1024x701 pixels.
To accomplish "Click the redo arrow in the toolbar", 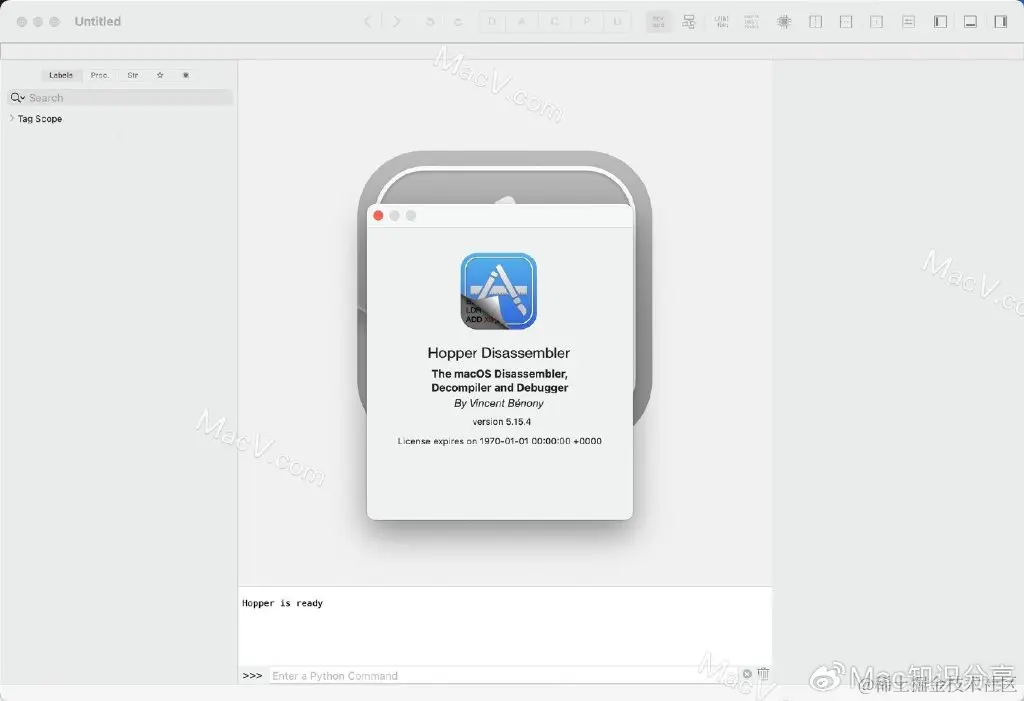I will pos(458,22).
